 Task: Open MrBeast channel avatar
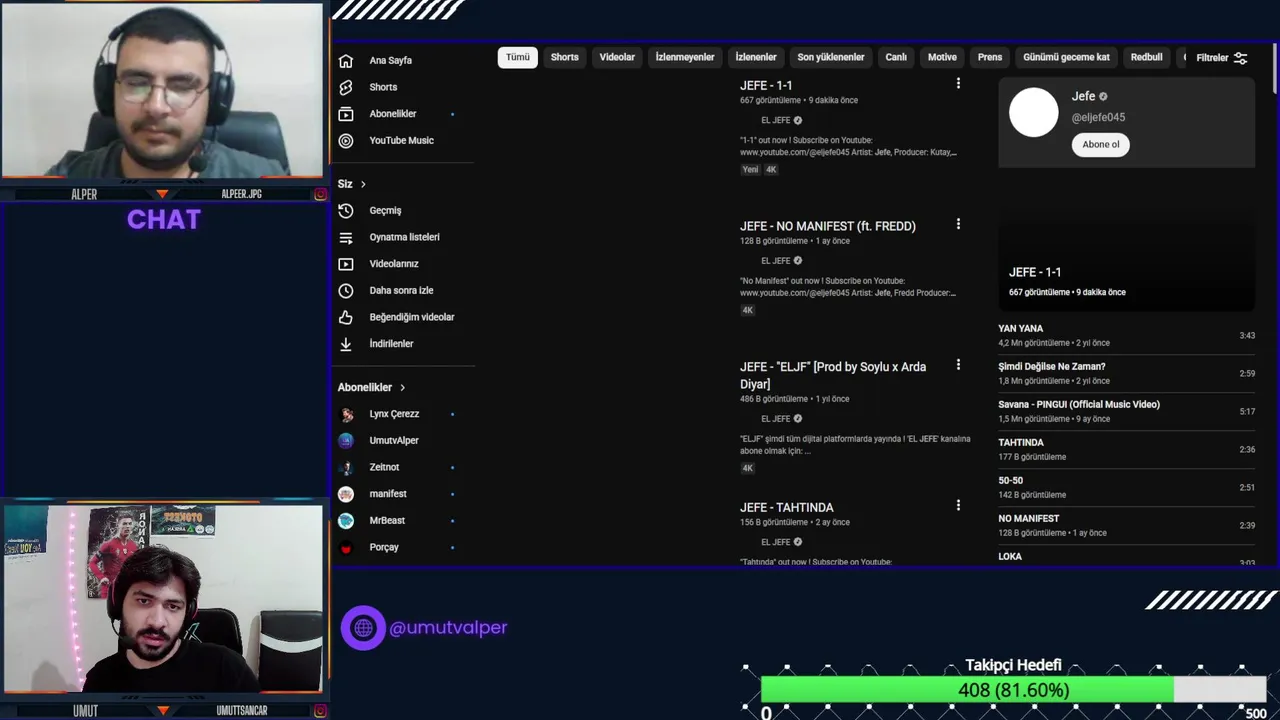point(346,521)
